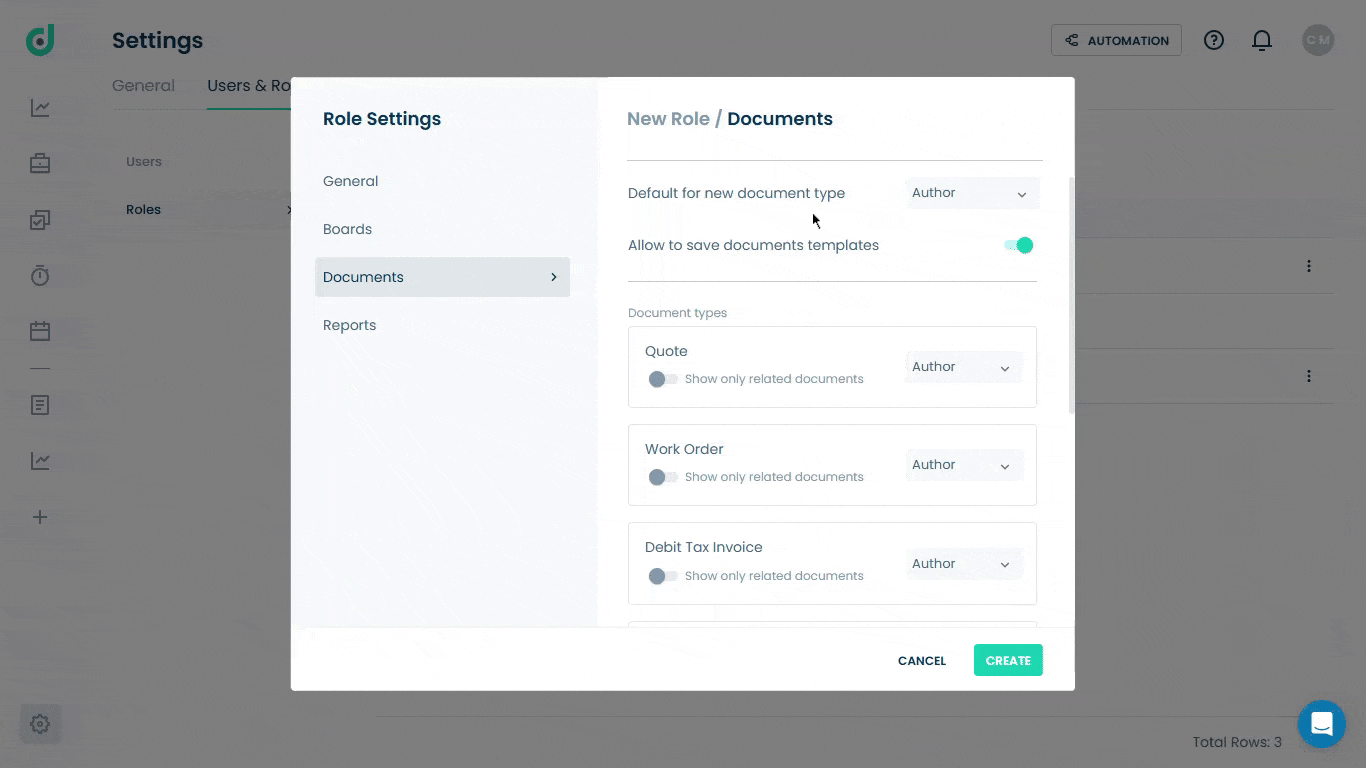Open Default for new document type dropdown

972,193
